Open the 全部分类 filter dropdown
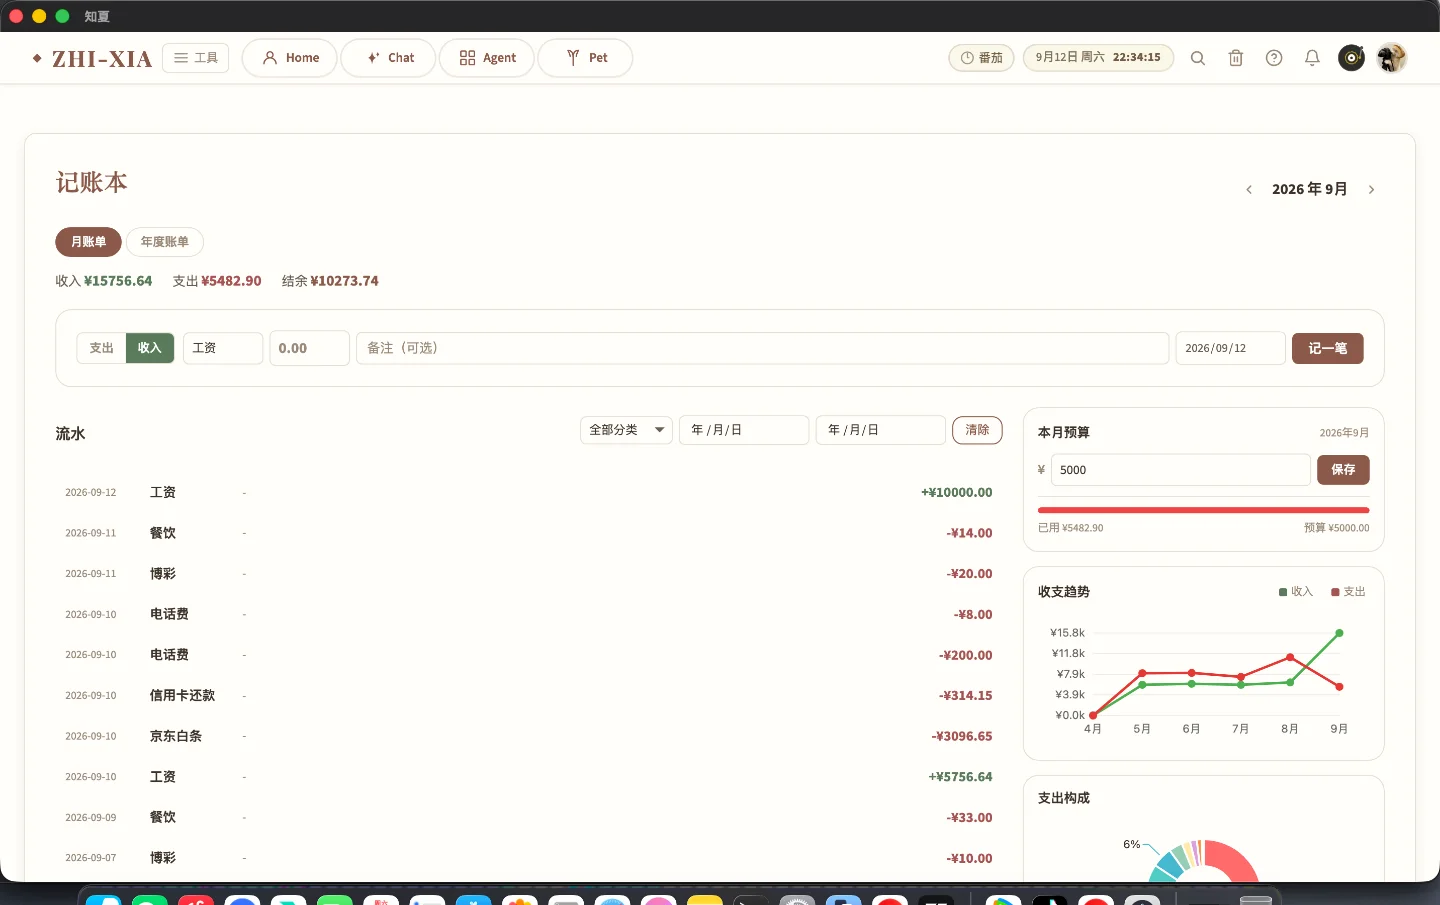 tap(626, 430)
